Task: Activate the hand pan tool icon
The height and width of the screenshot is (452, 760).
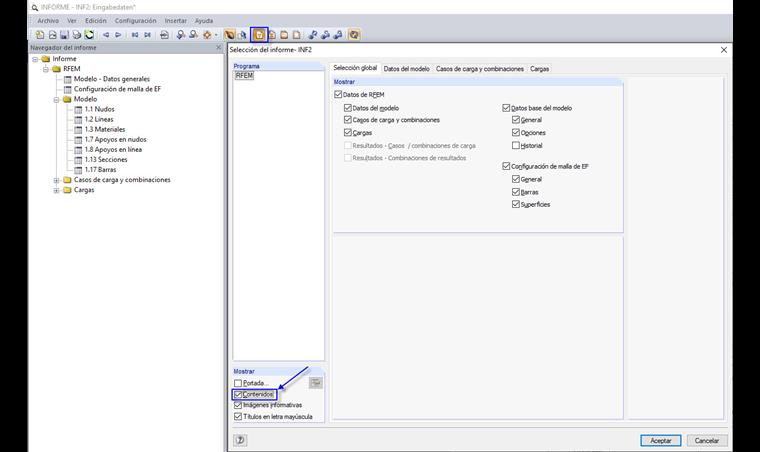Action: (x=230, y=35)
